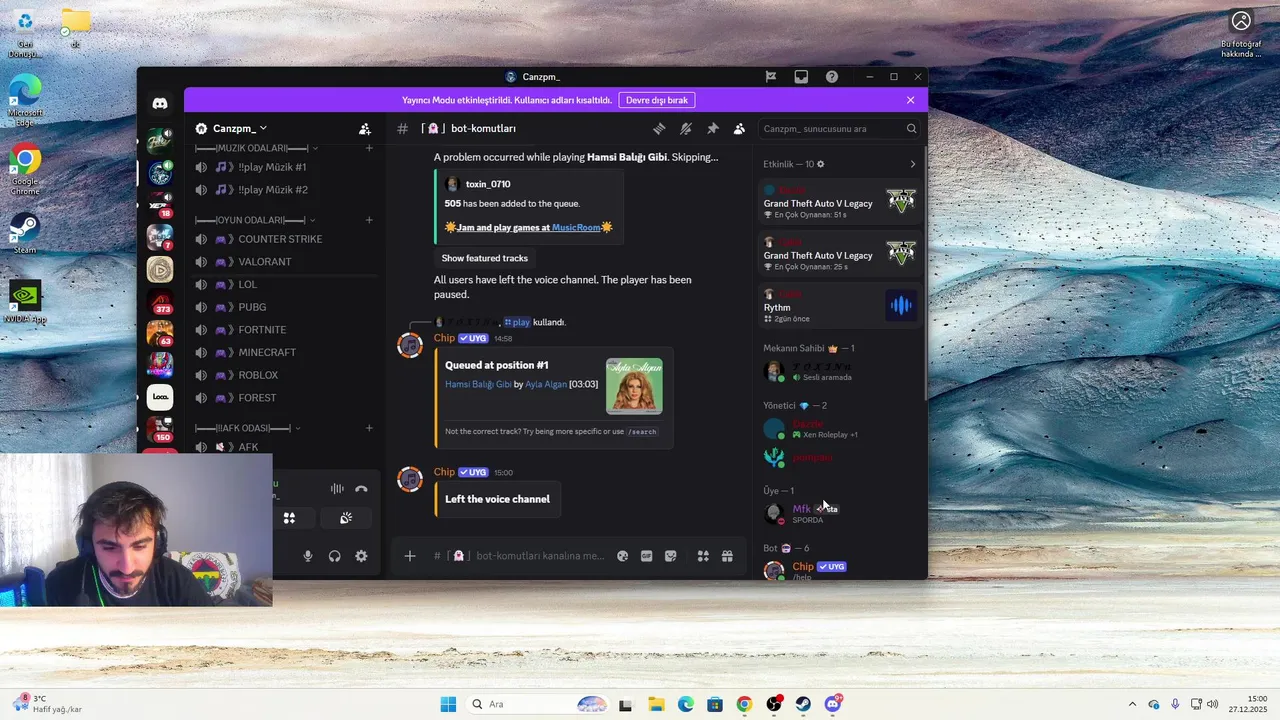Open the MusicRoom link
This screenshot has height=720, width=1280.
pos(576,228)
